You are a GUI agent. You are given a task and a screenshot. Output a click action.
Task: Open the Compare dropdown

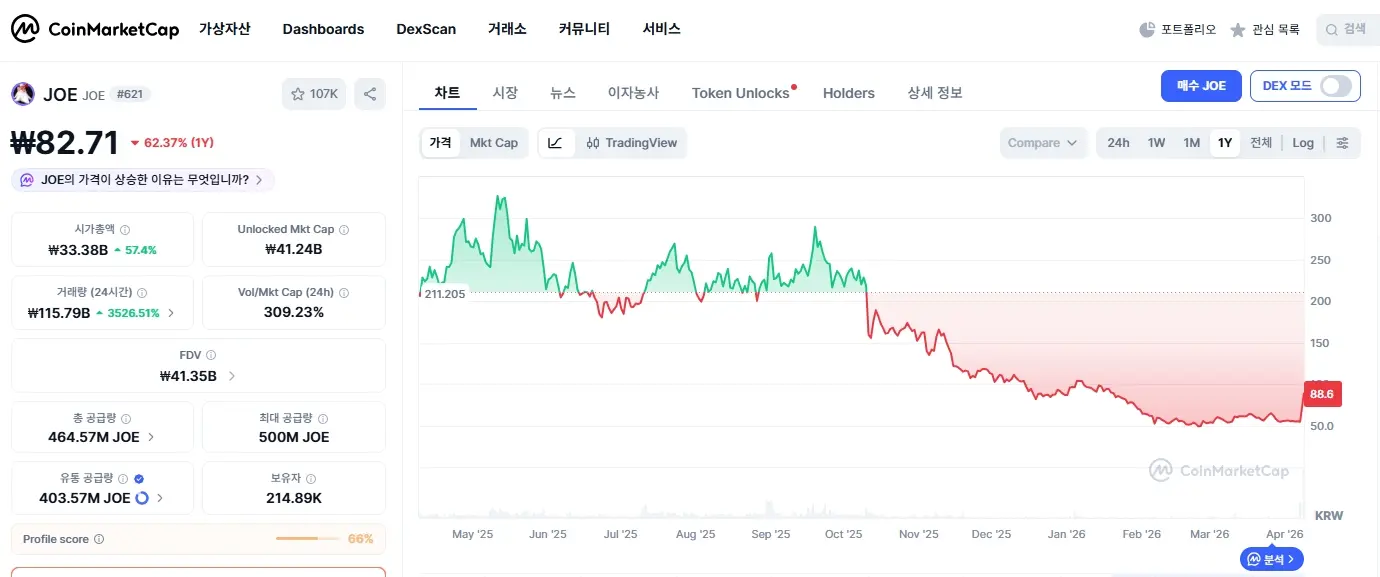click(1042, 142)
